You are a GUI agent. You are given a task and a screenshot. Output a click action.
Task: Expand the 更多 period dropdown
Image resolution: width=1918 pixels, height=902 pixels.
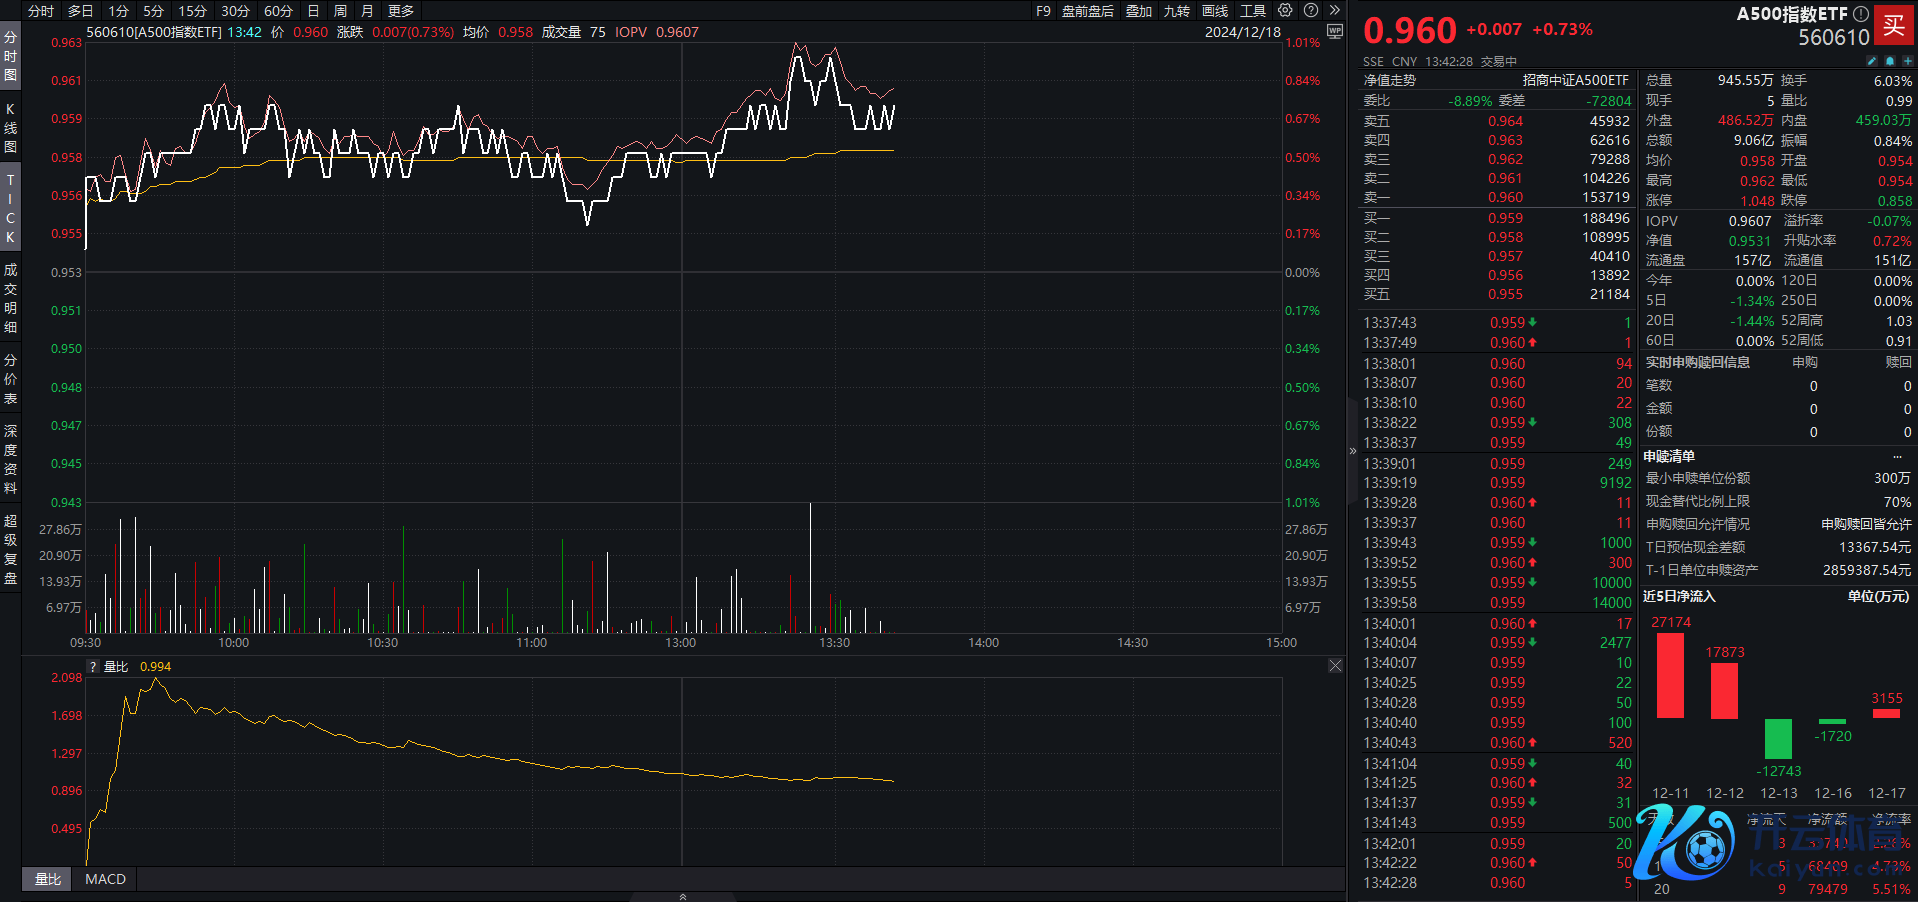pyautogui.click(x=401, y=11)
